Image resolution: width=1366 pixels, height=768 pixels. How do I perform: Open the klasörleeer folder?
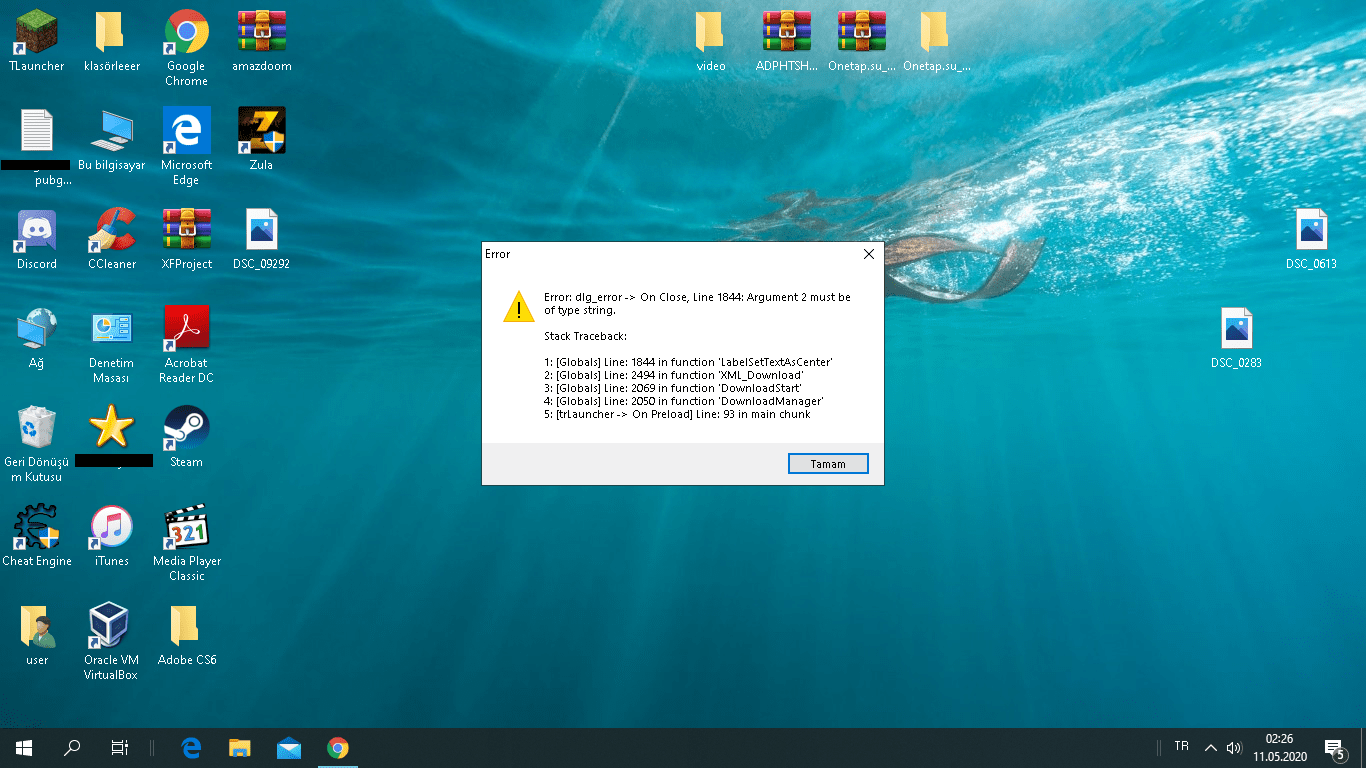111,42
